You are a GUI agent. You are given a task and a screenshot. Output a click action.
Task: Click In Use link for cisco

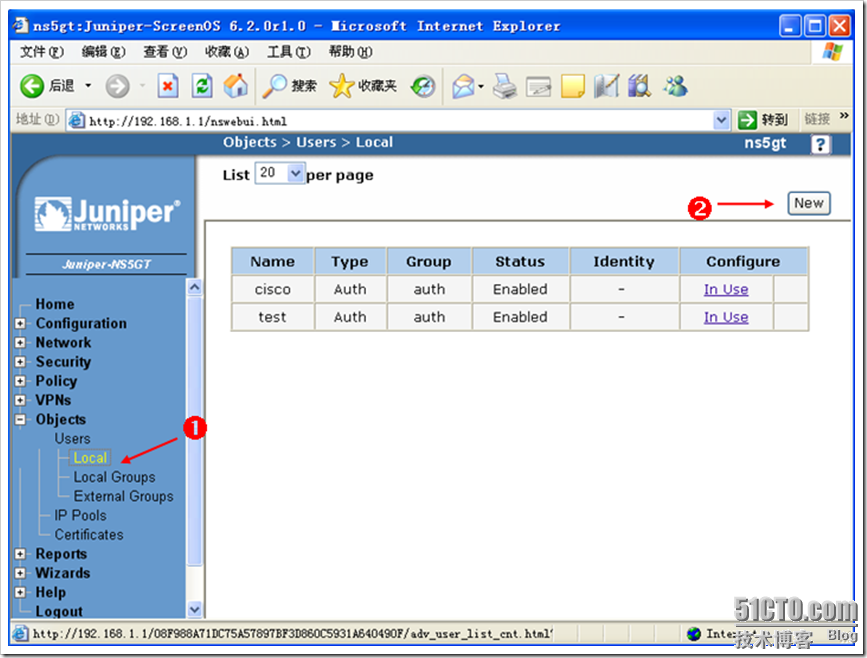[x=726, y=289]
